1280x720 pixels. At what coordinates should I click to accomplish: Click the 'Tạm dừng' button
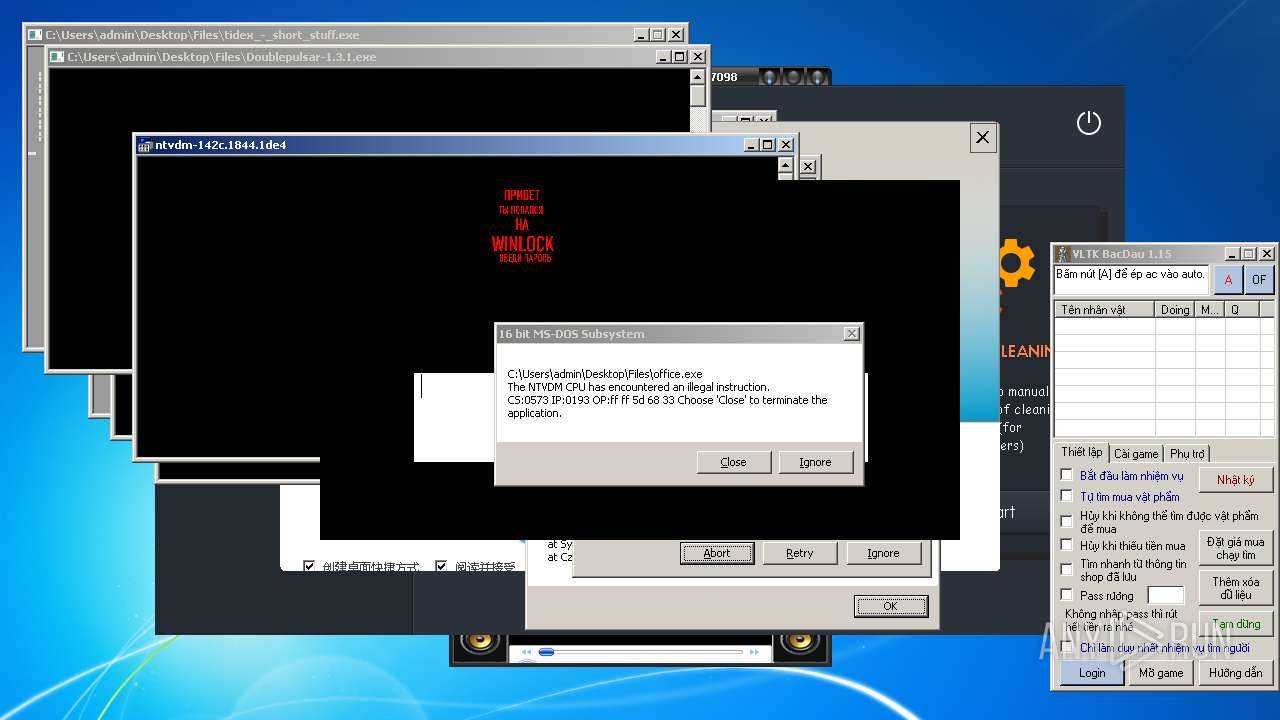point(1235,624)
